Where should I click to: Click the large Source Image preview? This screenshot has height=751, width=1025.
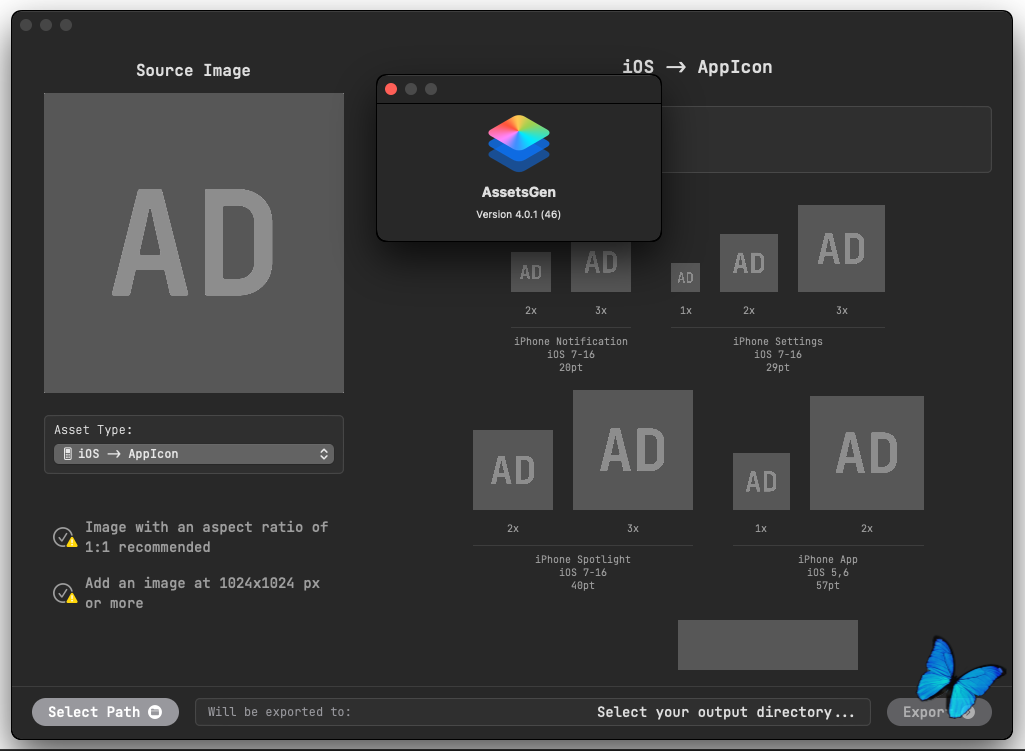pyautogui.click(x=194, y=243)
